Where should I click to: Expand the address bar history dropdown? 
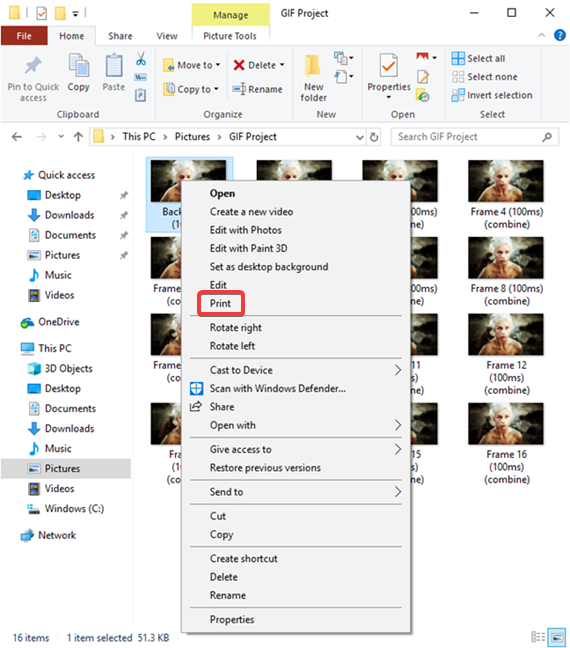pyautogui.click(x=360, y=137)
